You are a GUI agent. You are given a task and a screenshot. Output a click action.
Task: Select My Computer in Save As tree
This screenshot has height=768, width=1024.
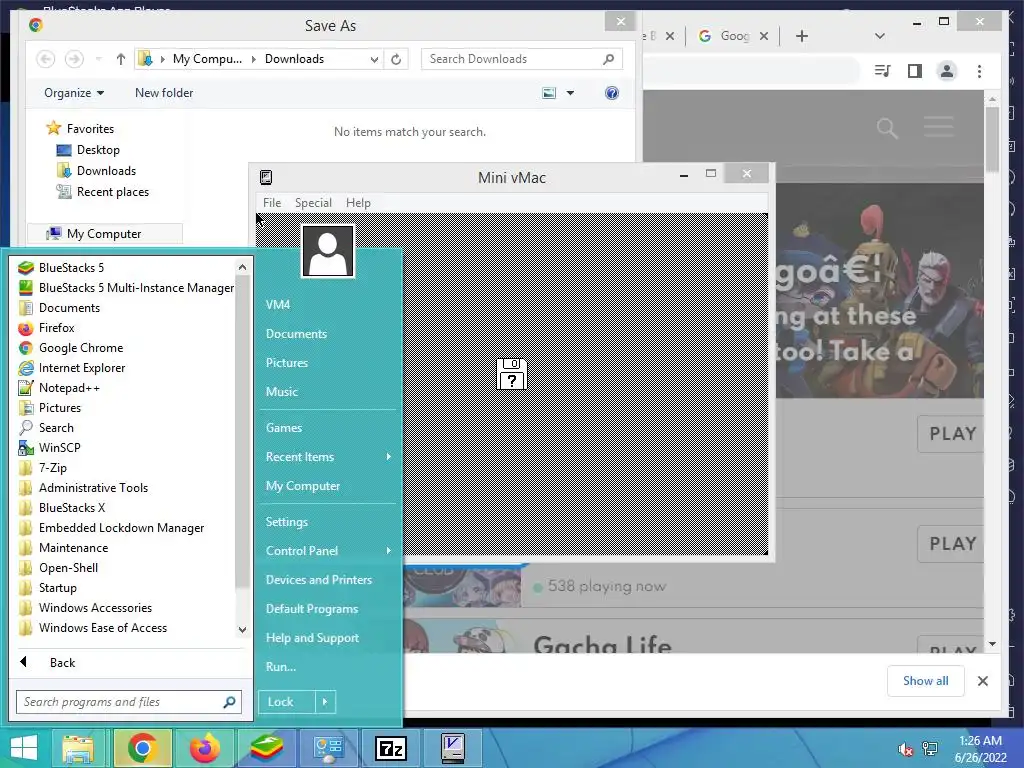tap(104, 234)
